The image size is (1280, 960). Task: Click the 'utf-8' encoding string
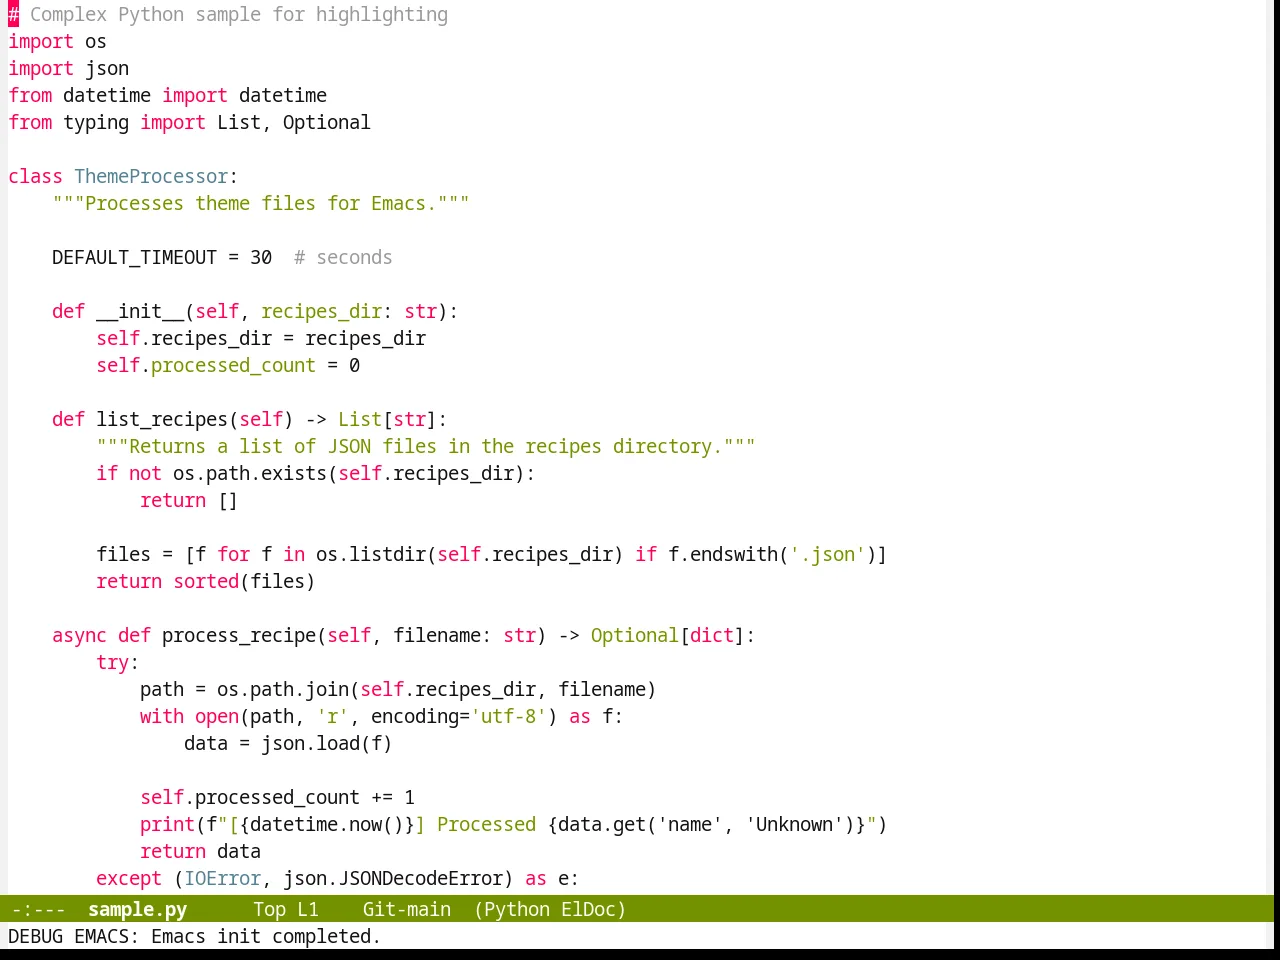point(508,716)
